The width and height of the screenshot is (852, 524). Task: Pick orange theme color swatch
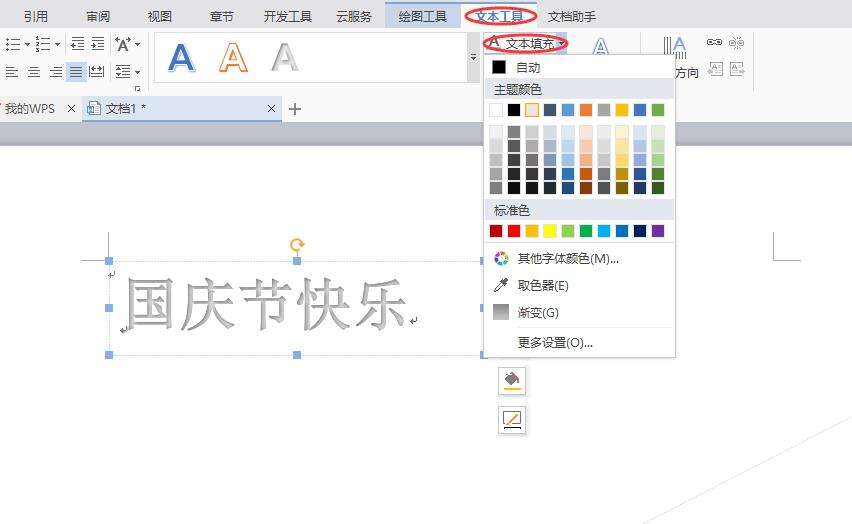coord(586,110)
